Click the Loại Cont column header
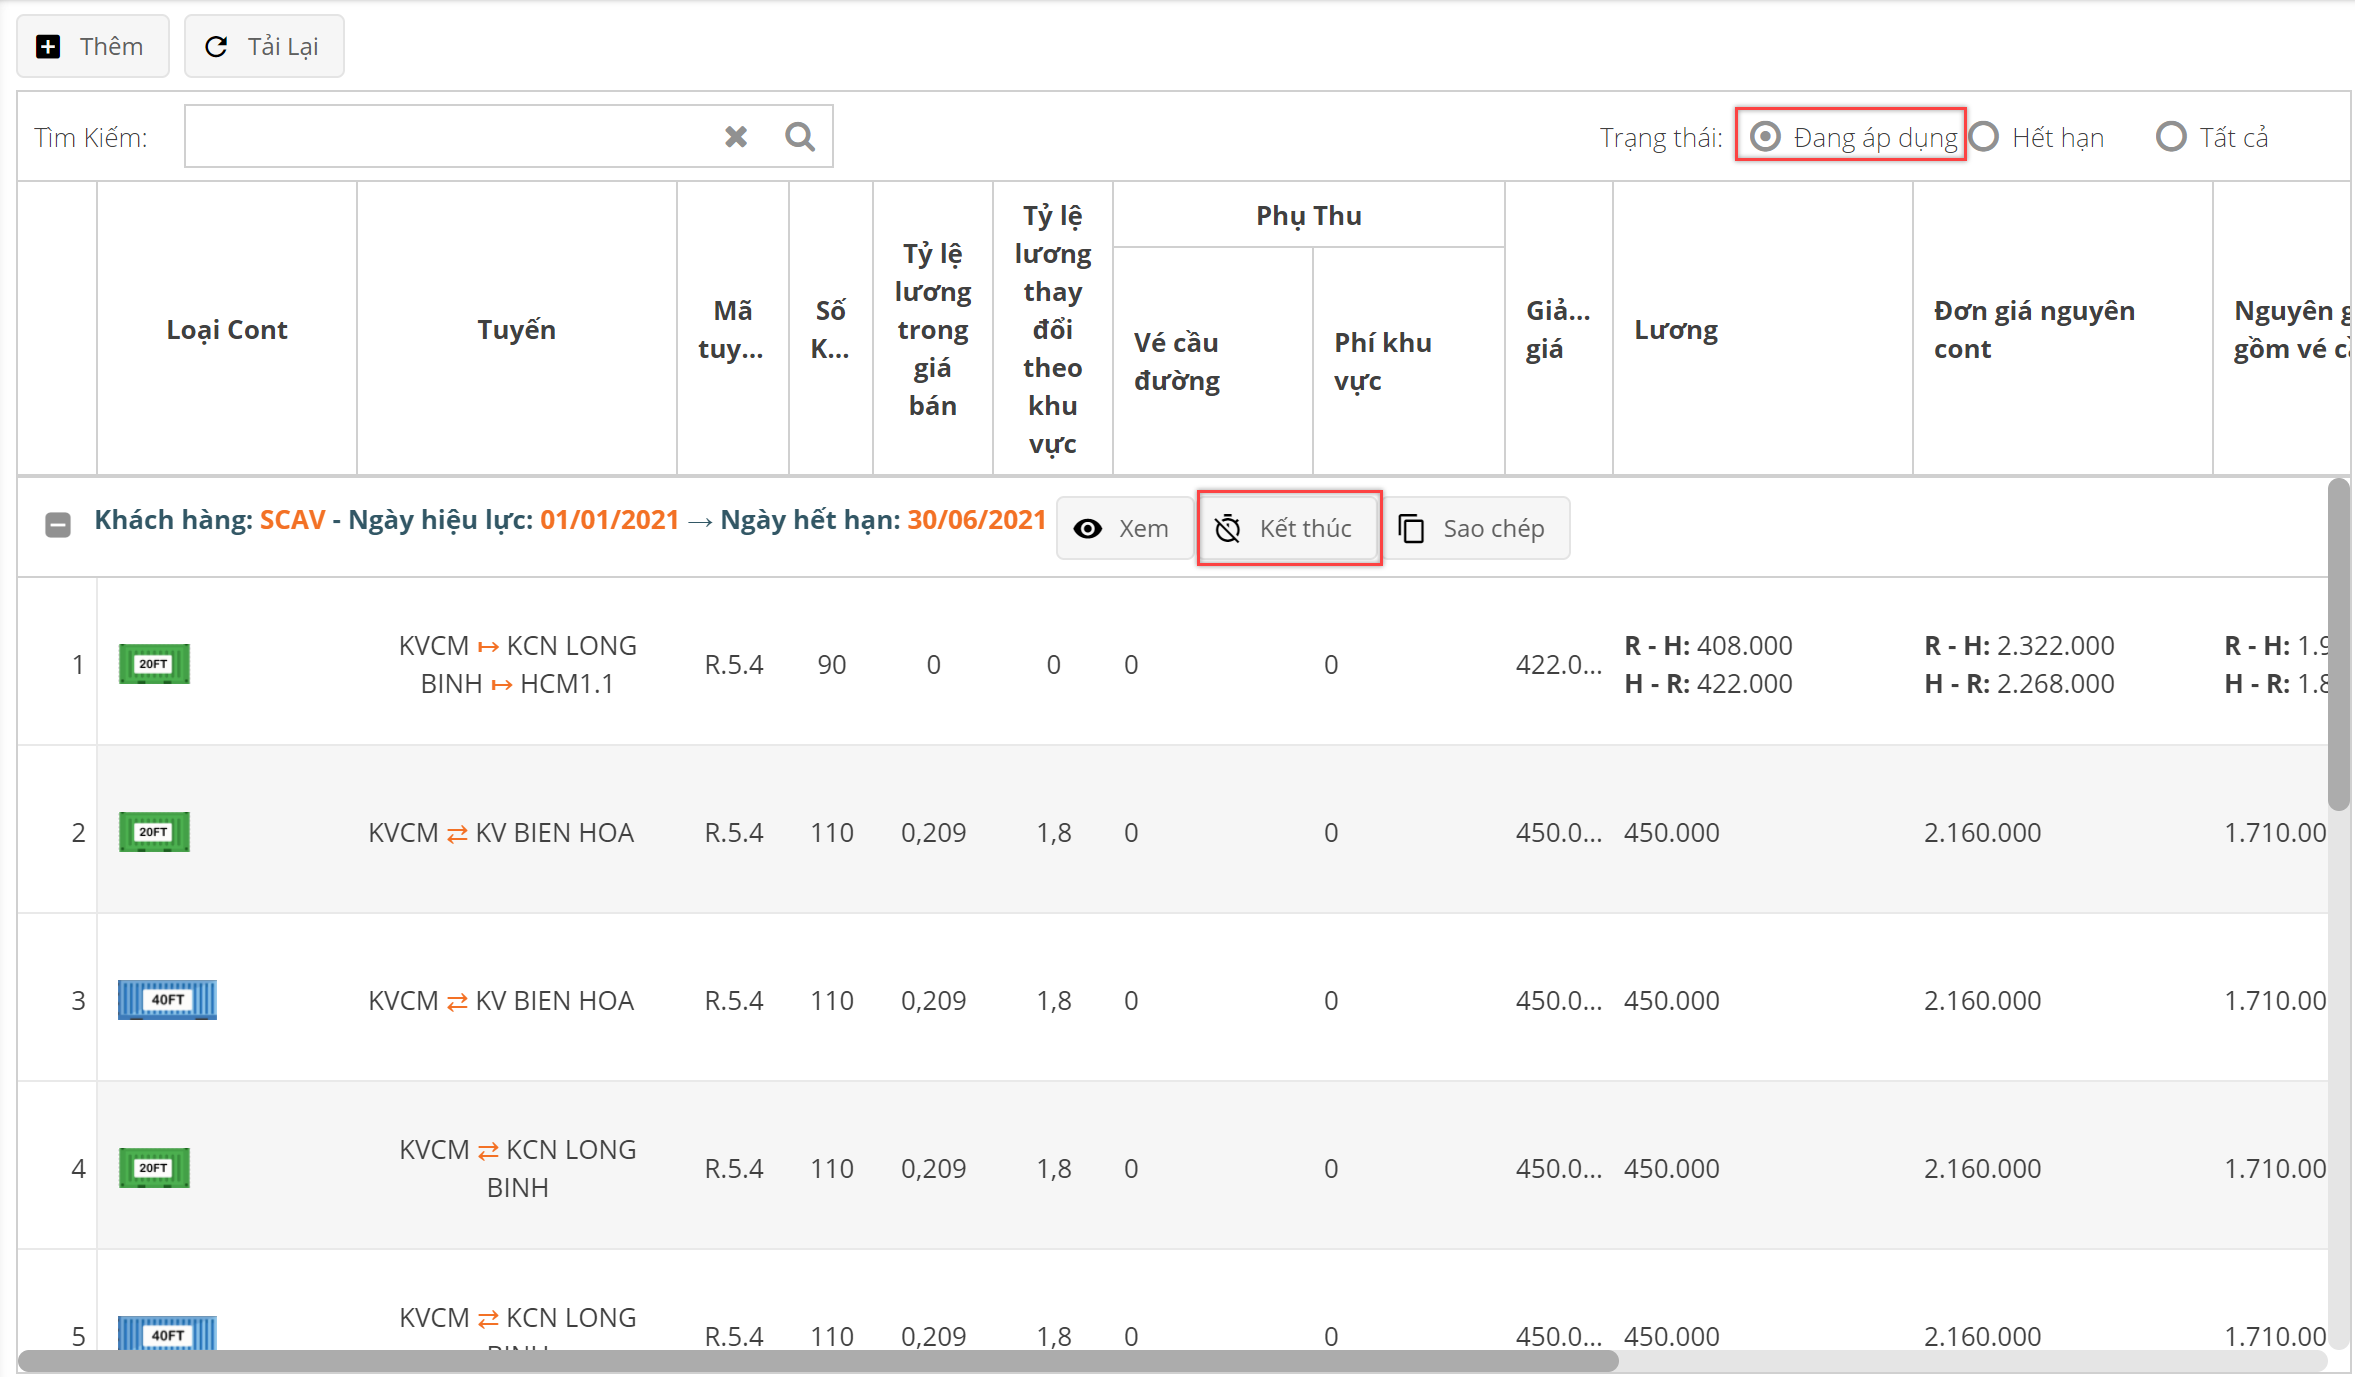The width and height of the screenshot is (2355, 1377). point(227,330)
